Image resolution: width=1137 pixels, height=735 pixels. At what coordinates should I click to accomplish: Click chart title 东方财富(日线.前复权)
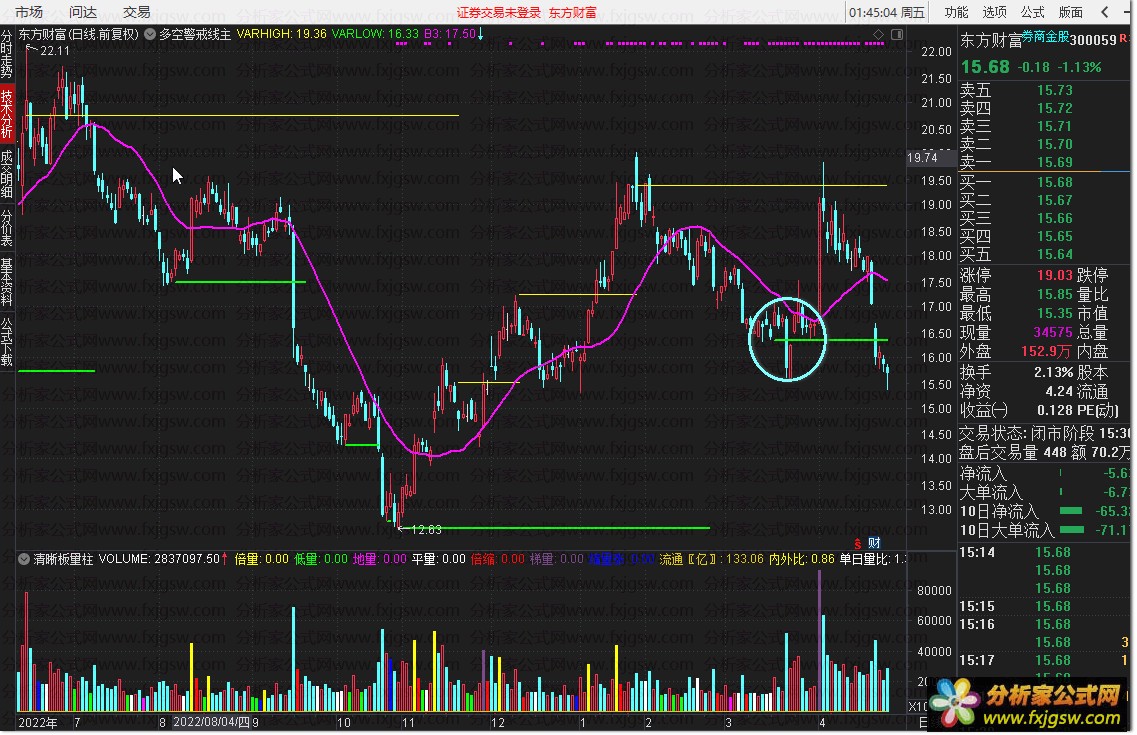[x=78, y=34]
